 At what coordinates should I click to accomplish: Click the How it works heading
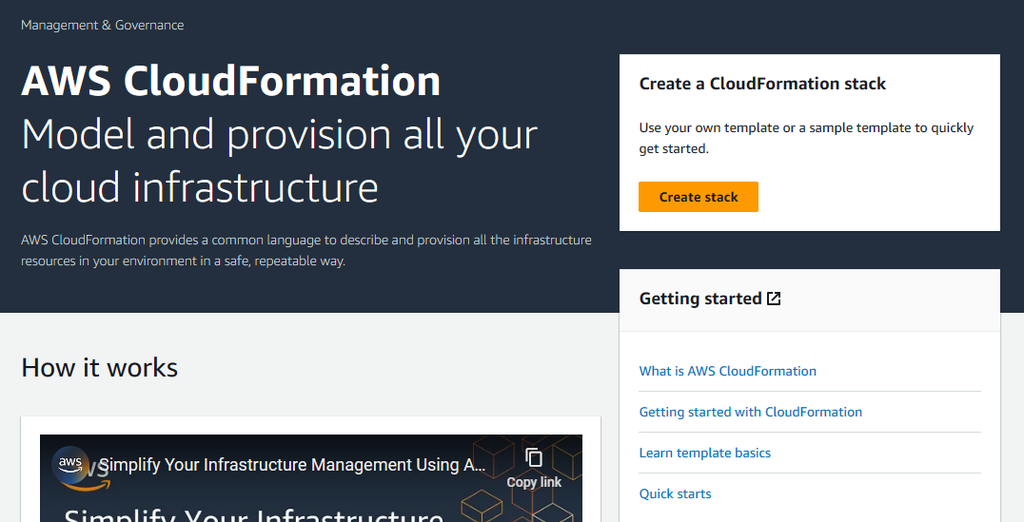click(x=99, y=368)
